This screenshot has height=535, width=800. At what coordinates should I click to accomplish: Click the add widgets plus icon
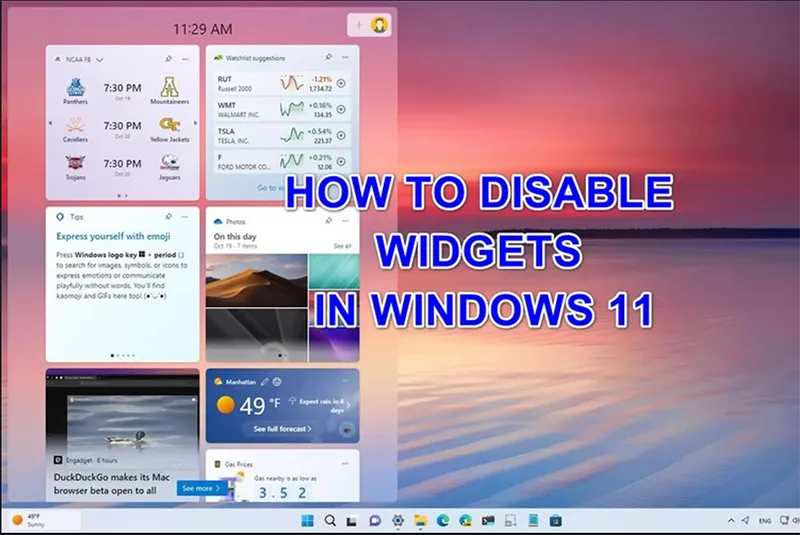(x=360, y=25)
